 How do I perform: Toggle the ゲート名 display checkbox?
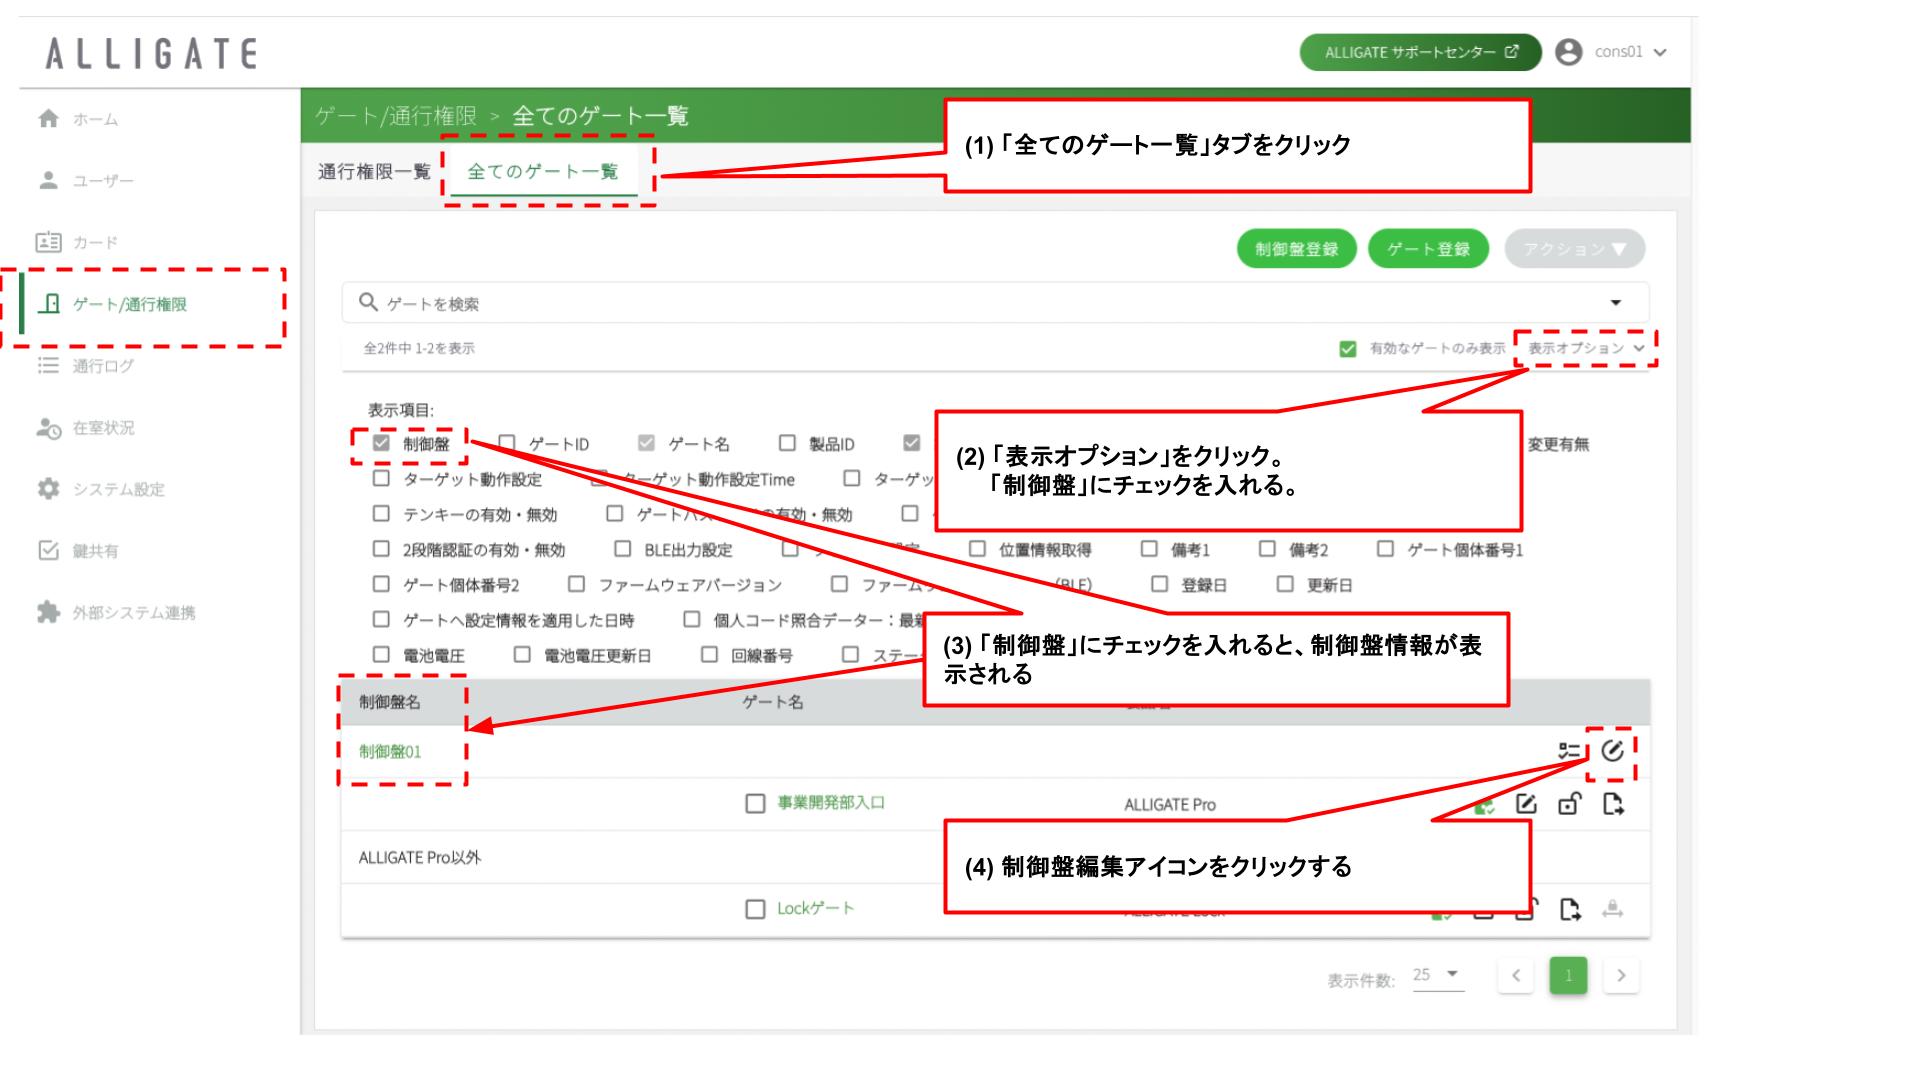tap(647, 443)
